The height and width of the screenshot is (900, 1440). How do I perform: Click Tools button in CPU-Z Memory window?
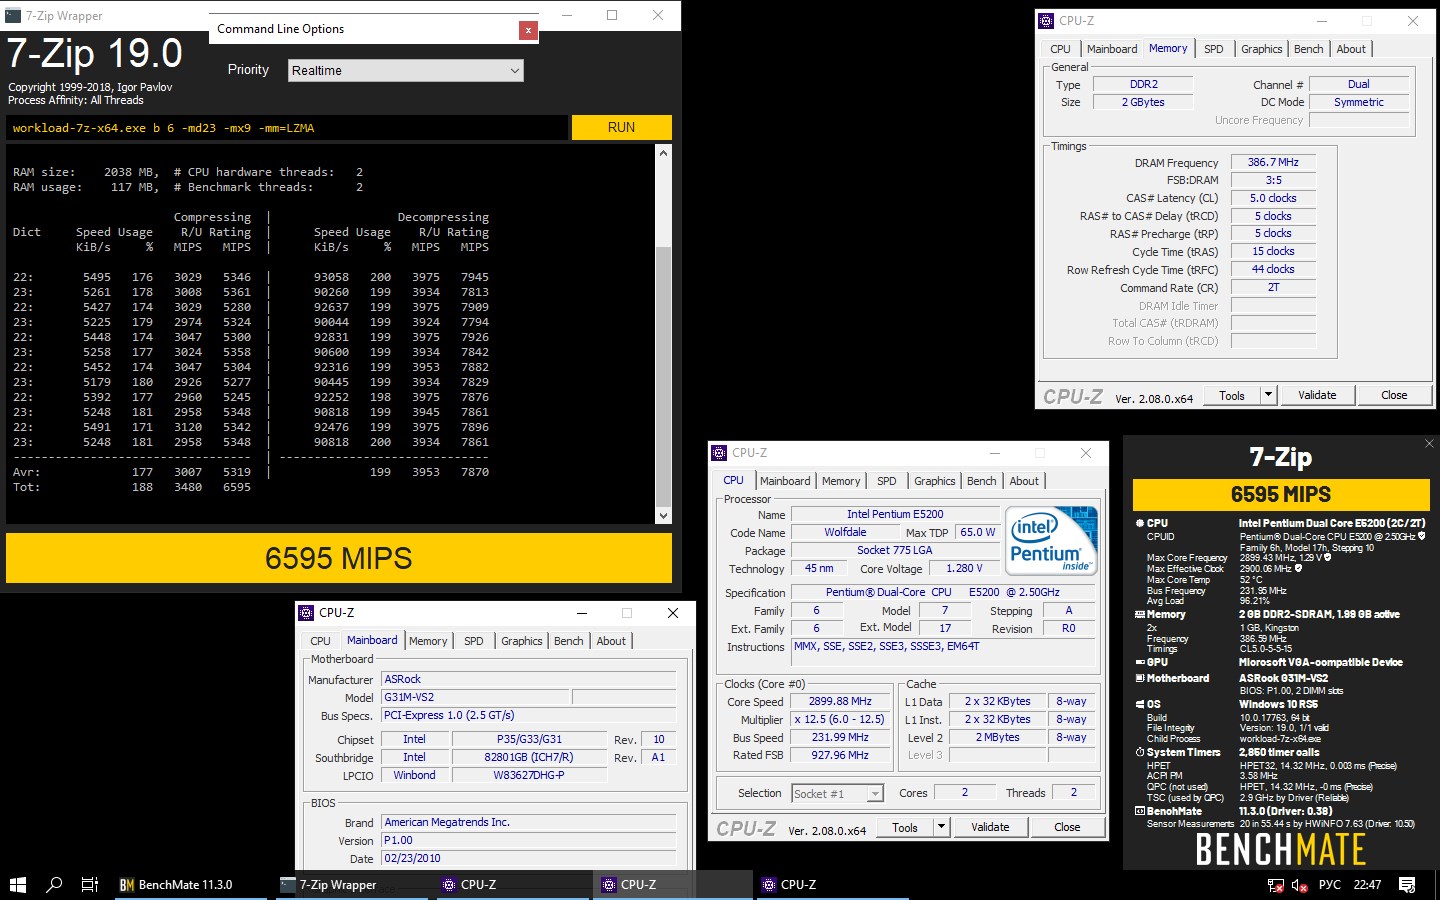click(x=1232, y=395)
